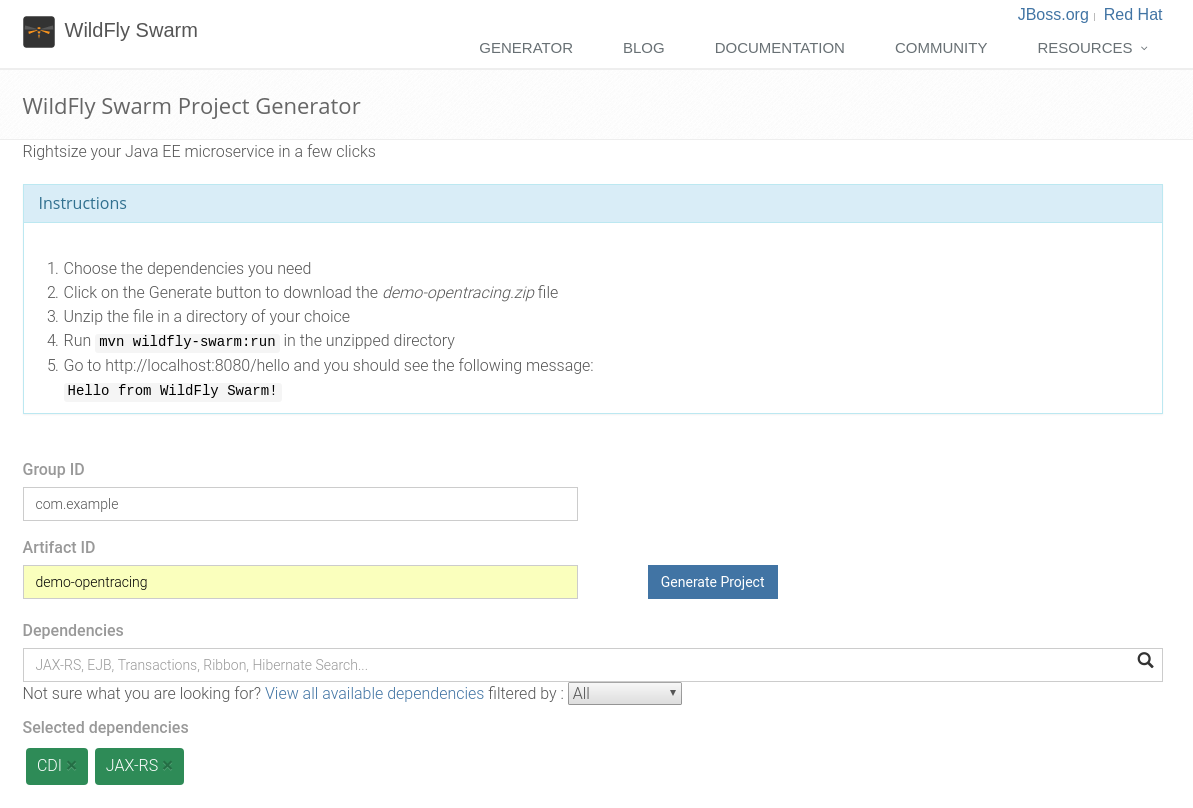Visit the COMMUNITY section
This screenshot has width=1193, height=808.
pos(940,48)
